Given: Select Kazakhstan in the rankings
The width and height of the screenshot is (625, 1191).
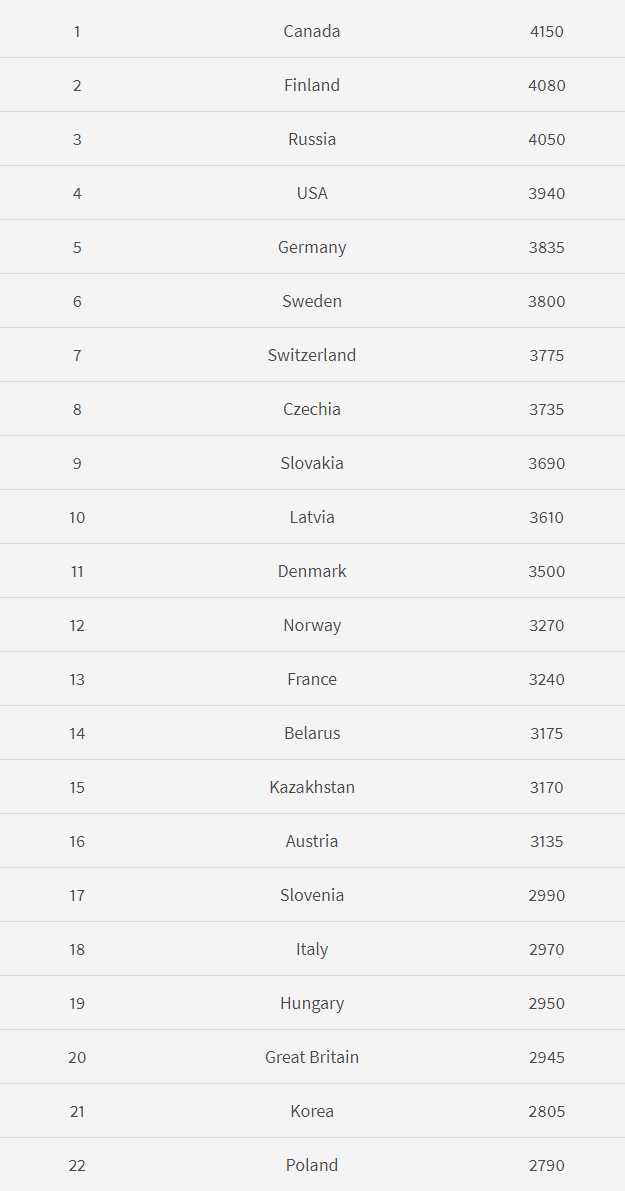Looking at the screenshot, I should pyautogui.click(x=311, y=786).
